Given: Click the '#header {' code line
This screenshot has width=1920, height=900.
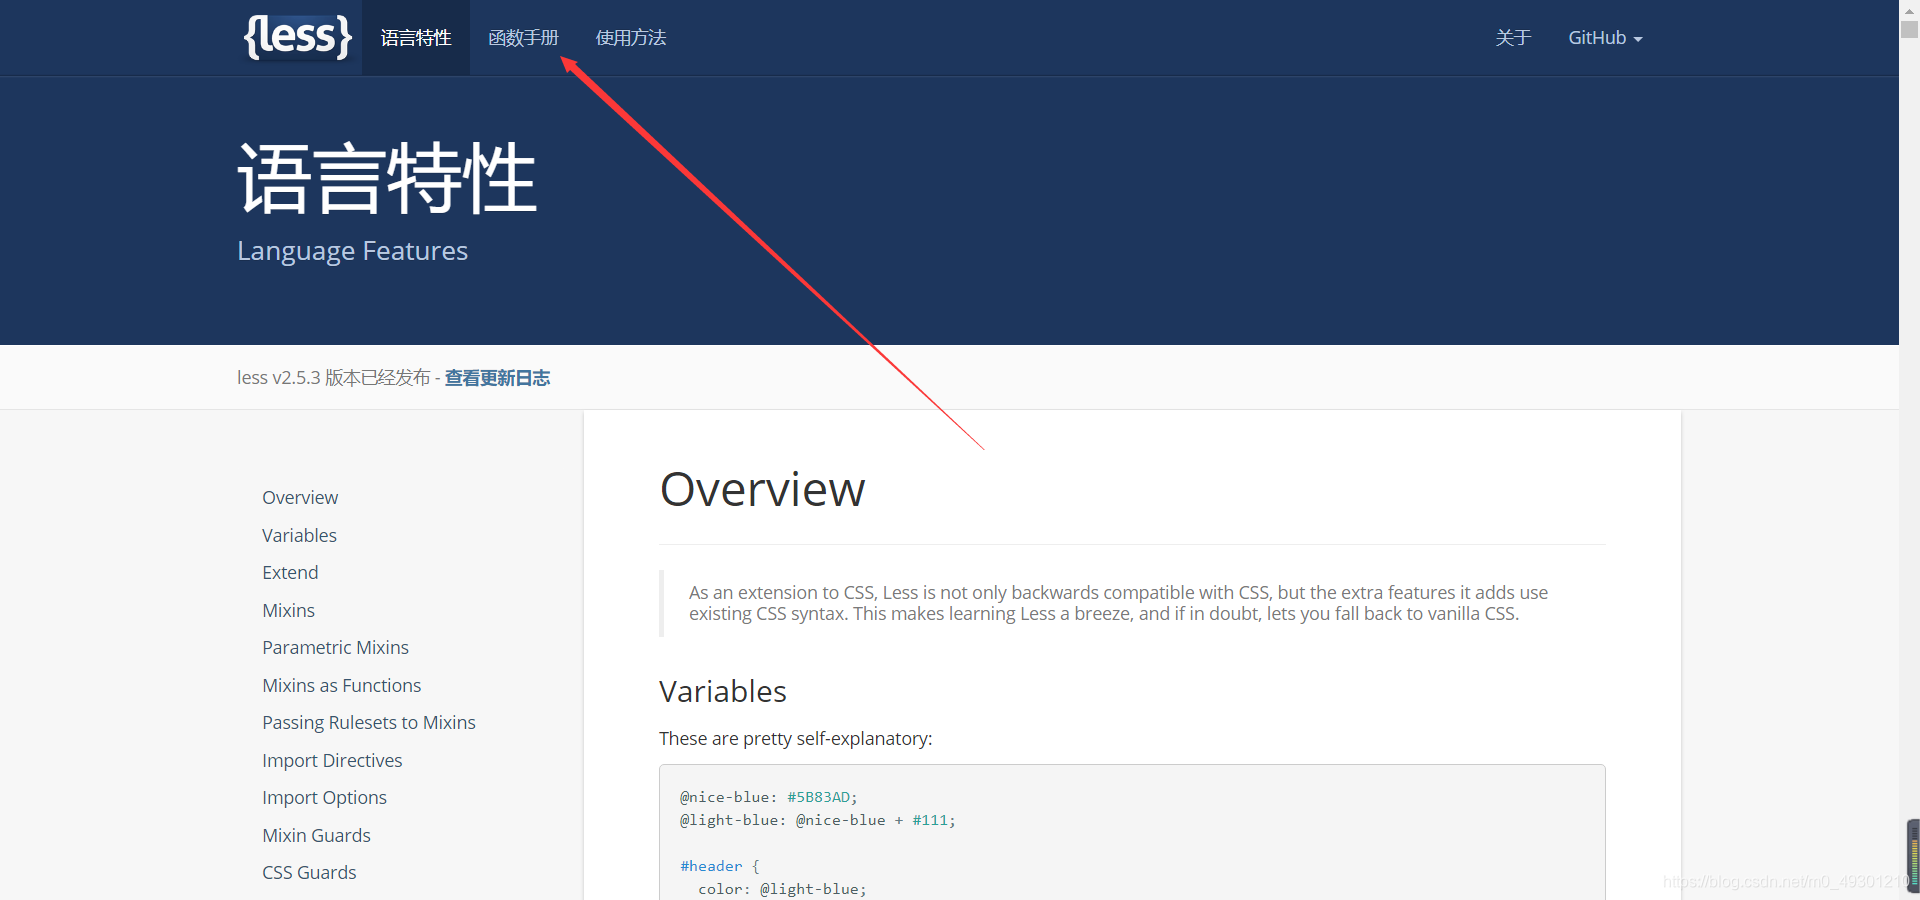Looking at the screenshot, I should coord(720,866).
